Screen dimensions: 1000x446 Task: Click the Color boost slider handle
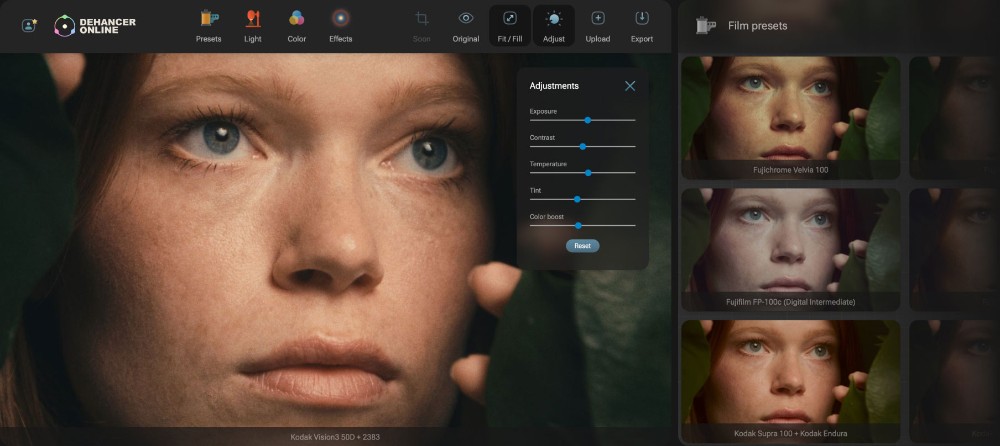tap(578, 225)
